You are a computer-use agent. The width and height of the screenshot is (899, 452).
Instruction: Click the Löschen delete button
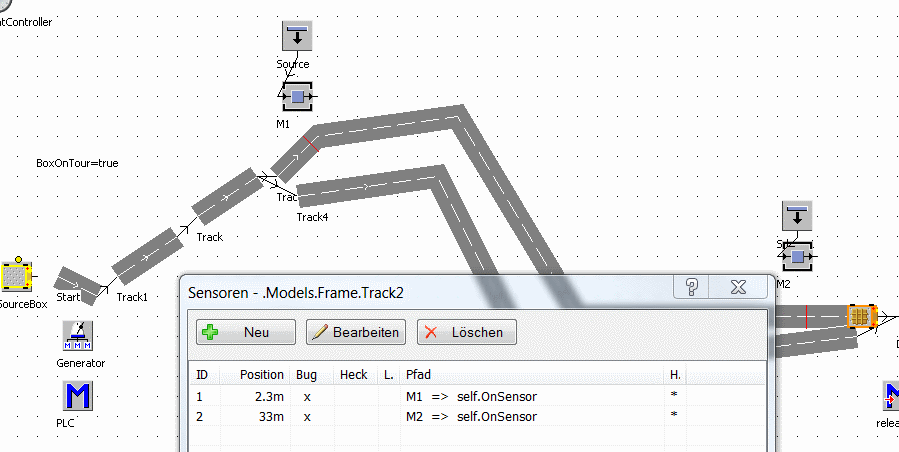(466, 332)
